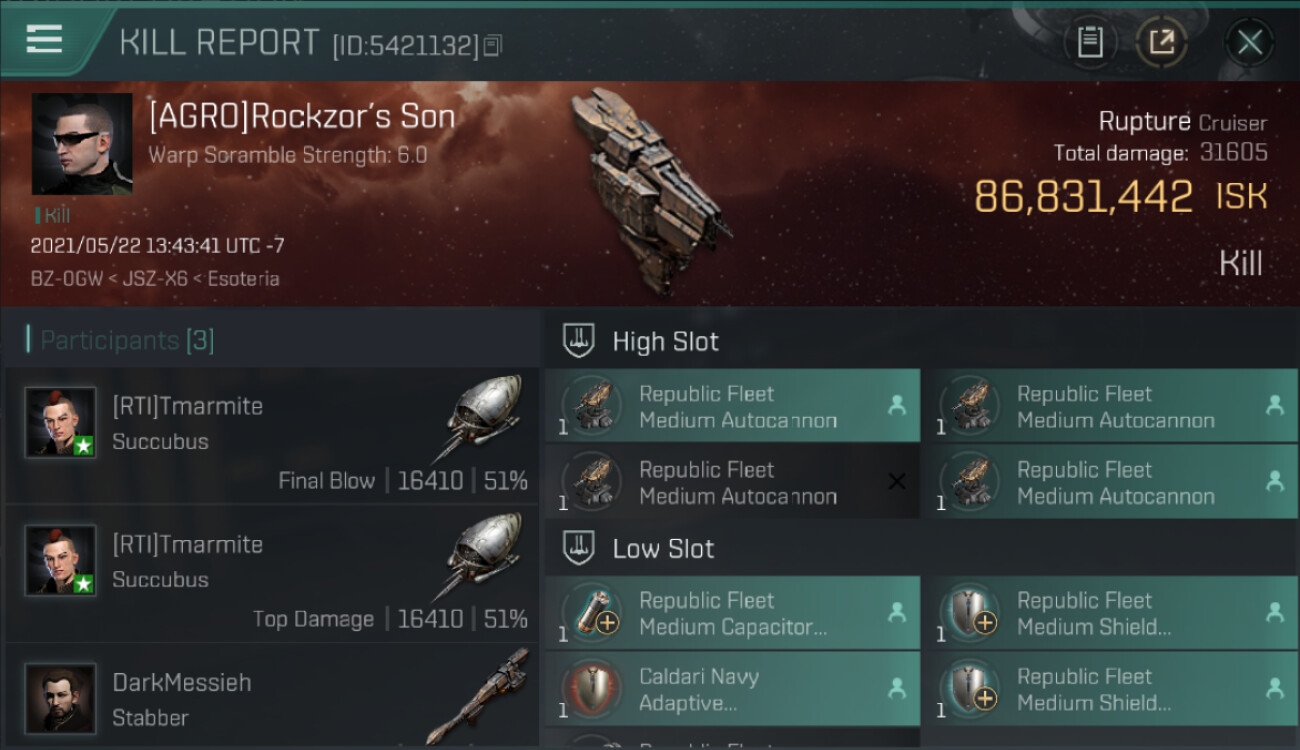Select Caldari Navy Adaptive module
This screenshot has width=1300, height=750.
[732, 689]
